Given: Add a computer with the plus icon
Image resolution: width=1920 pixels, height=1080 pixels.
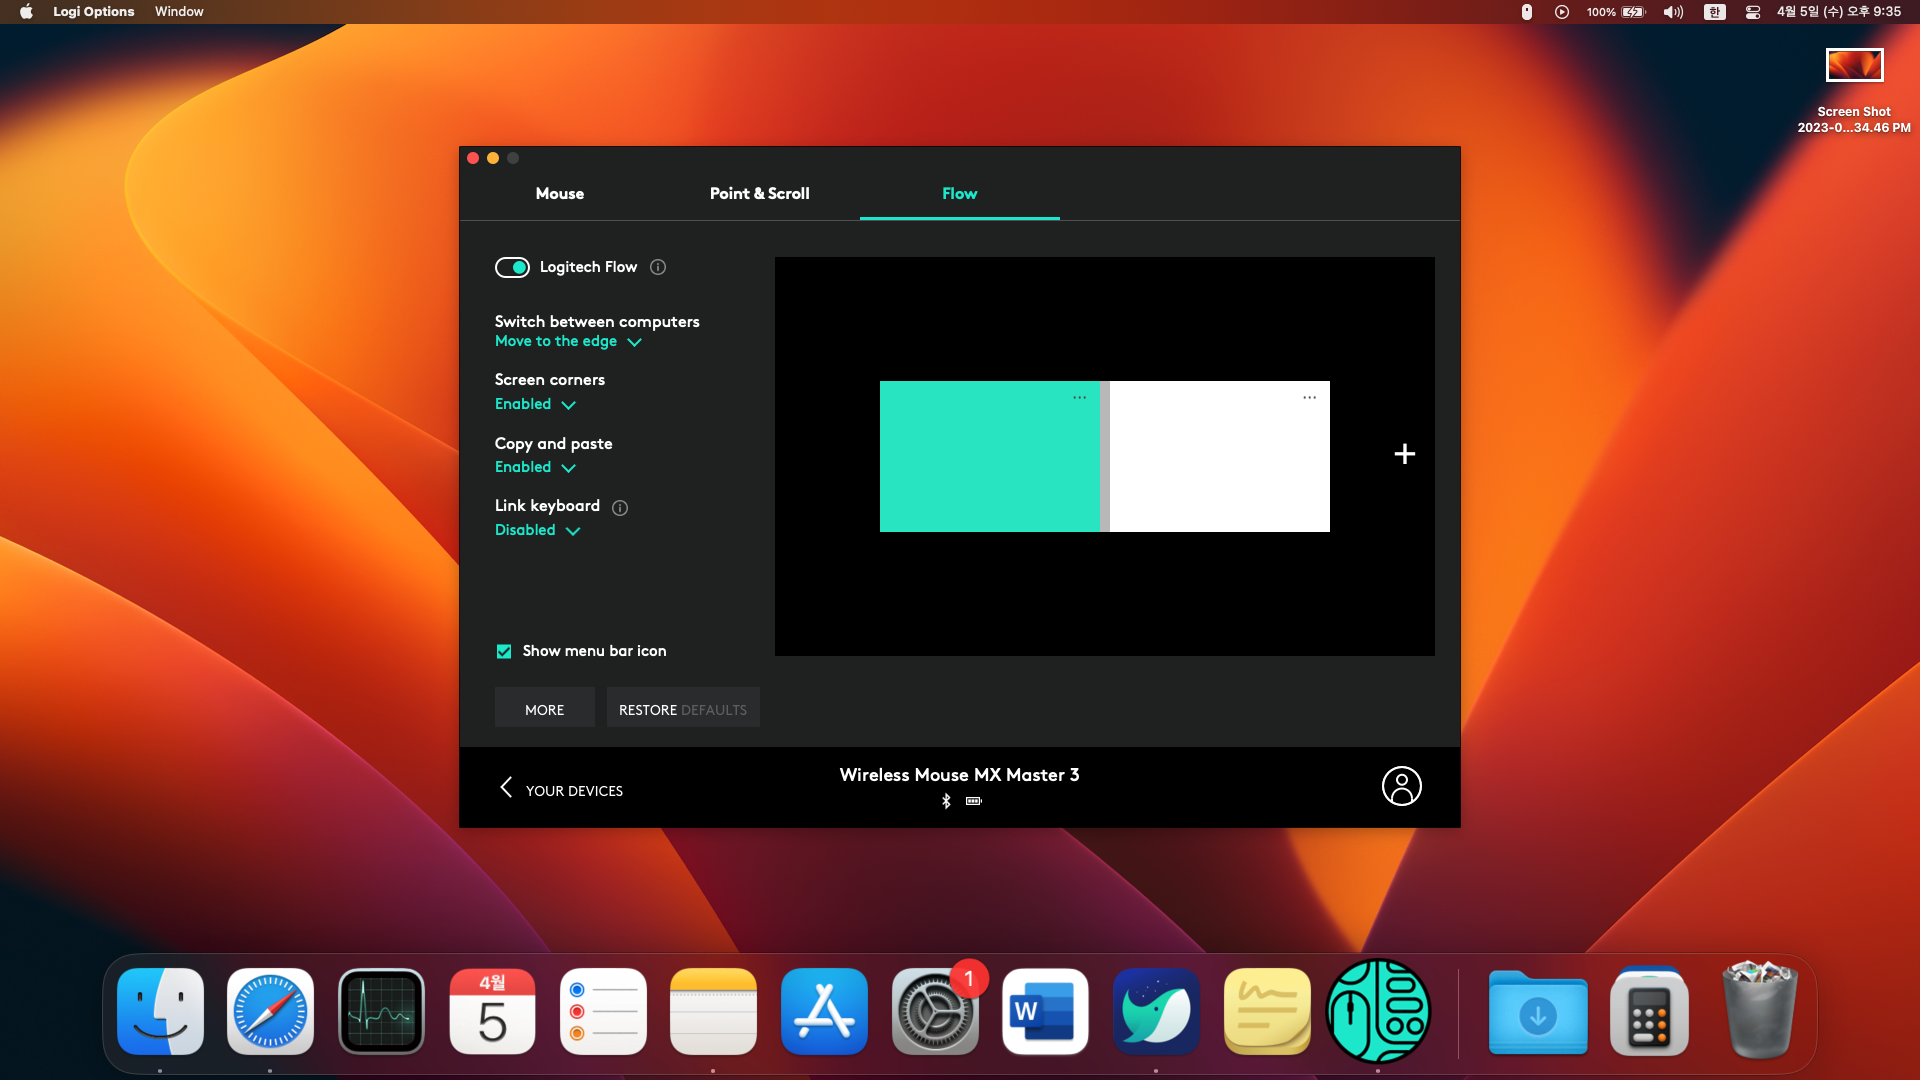Looking at the screenshot, I should [x=1405, y=454].
